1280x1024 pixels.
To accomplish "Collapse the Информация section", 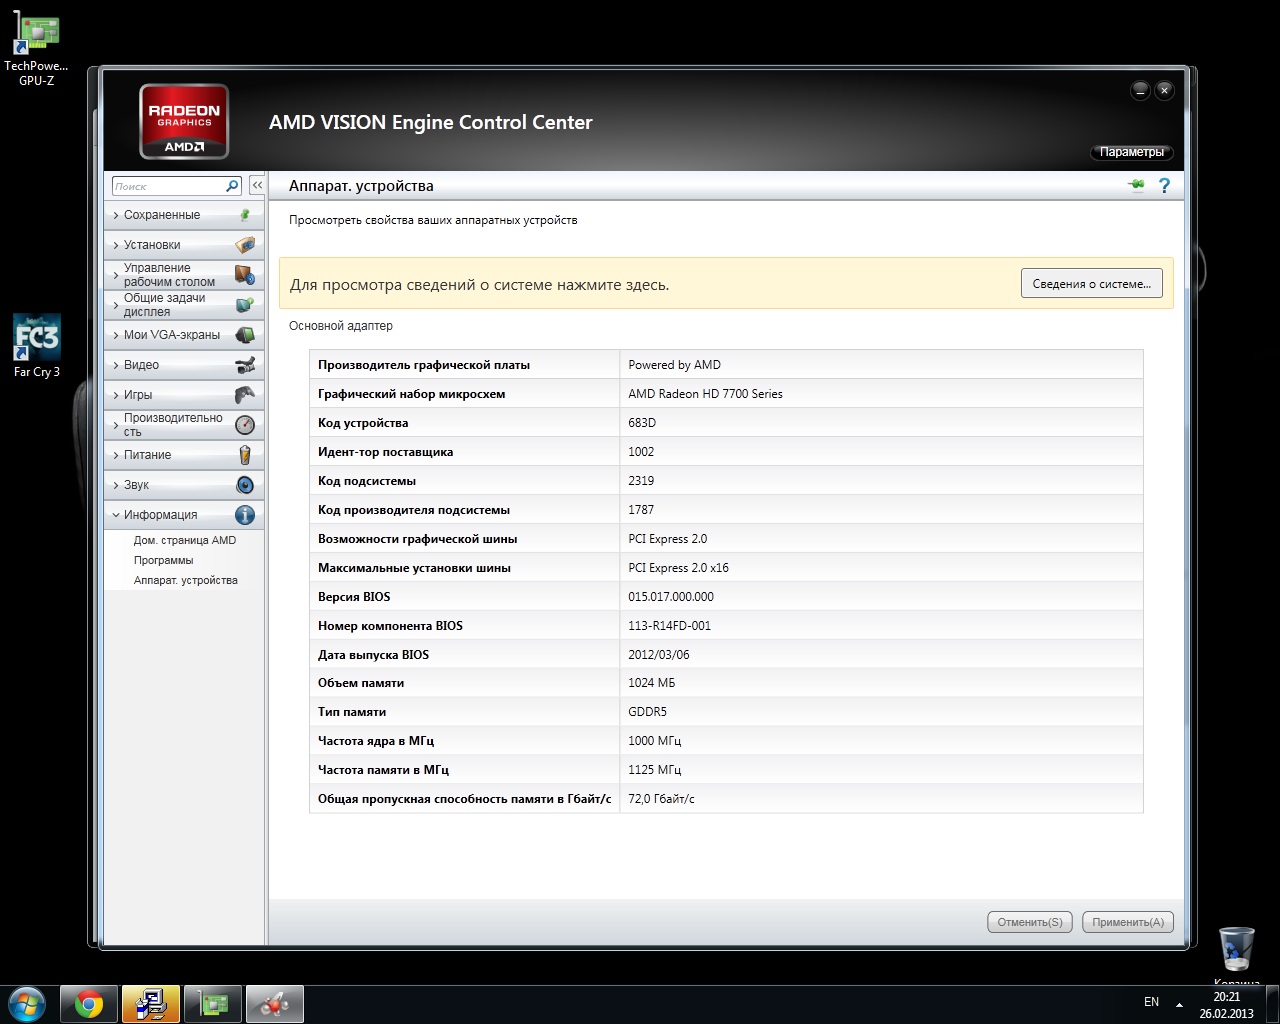I will click(160, 515).
